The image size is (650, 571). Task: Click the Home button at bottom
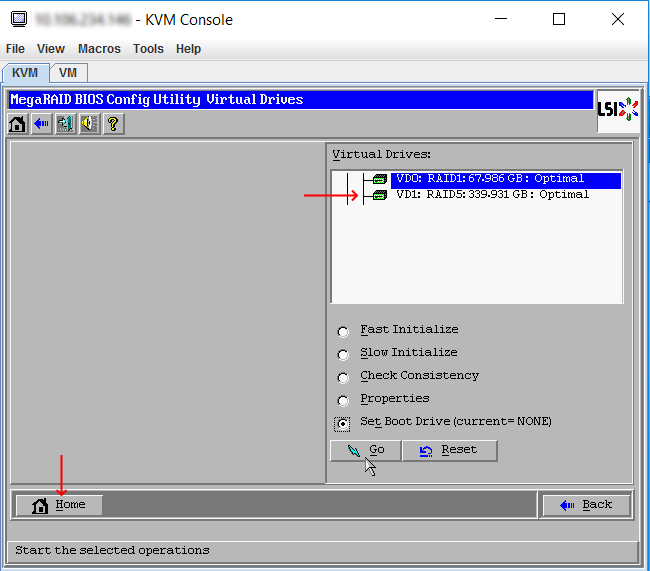[x=59, y=505]
